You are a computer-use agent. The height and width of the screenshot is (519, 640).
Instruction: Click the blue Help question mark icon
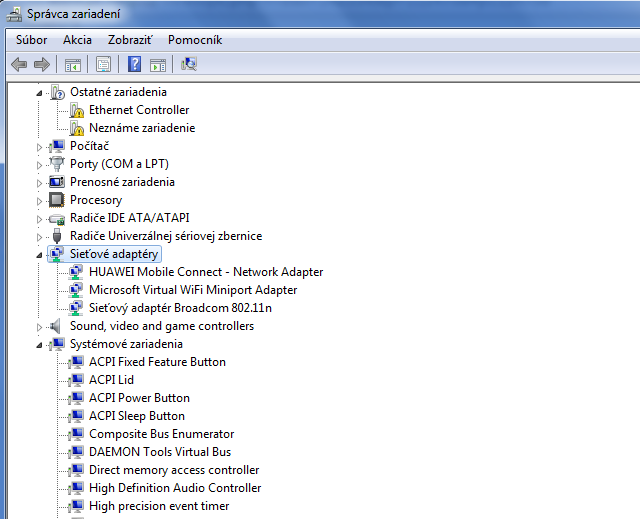pos(134,65)
